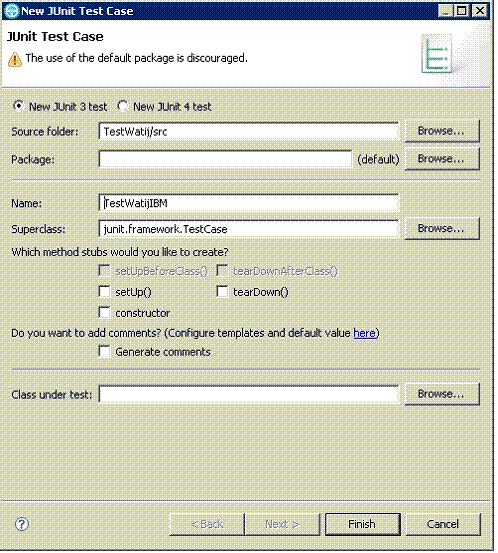This screenshot has height=553, width=498.
Task: Check the tearDown() method stub
Action: [x=222, y=292]
